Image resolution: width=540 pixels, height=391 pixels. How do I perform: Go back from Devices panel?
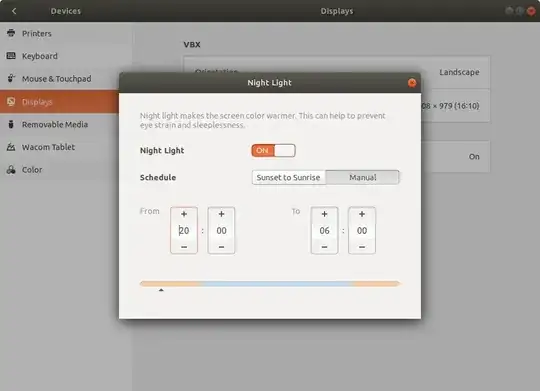14,11
